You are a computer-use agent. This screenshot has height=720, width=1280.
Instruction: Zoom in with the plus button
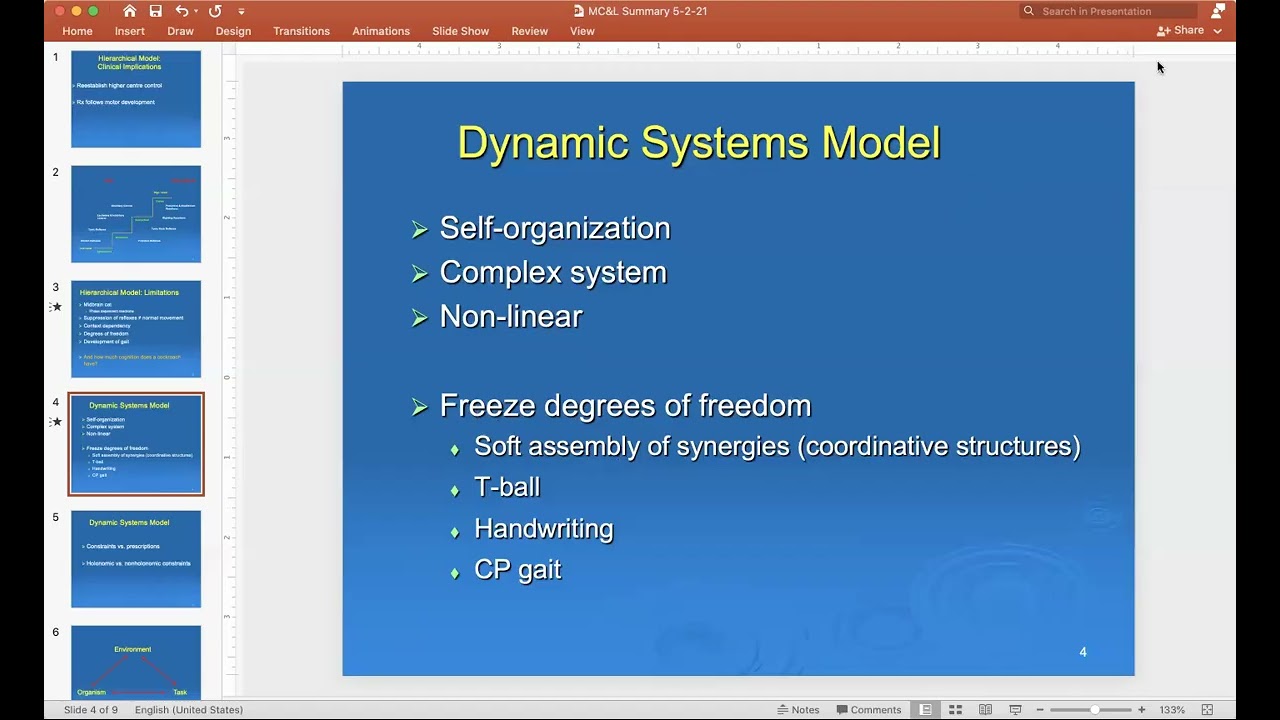coord(1142,710)
